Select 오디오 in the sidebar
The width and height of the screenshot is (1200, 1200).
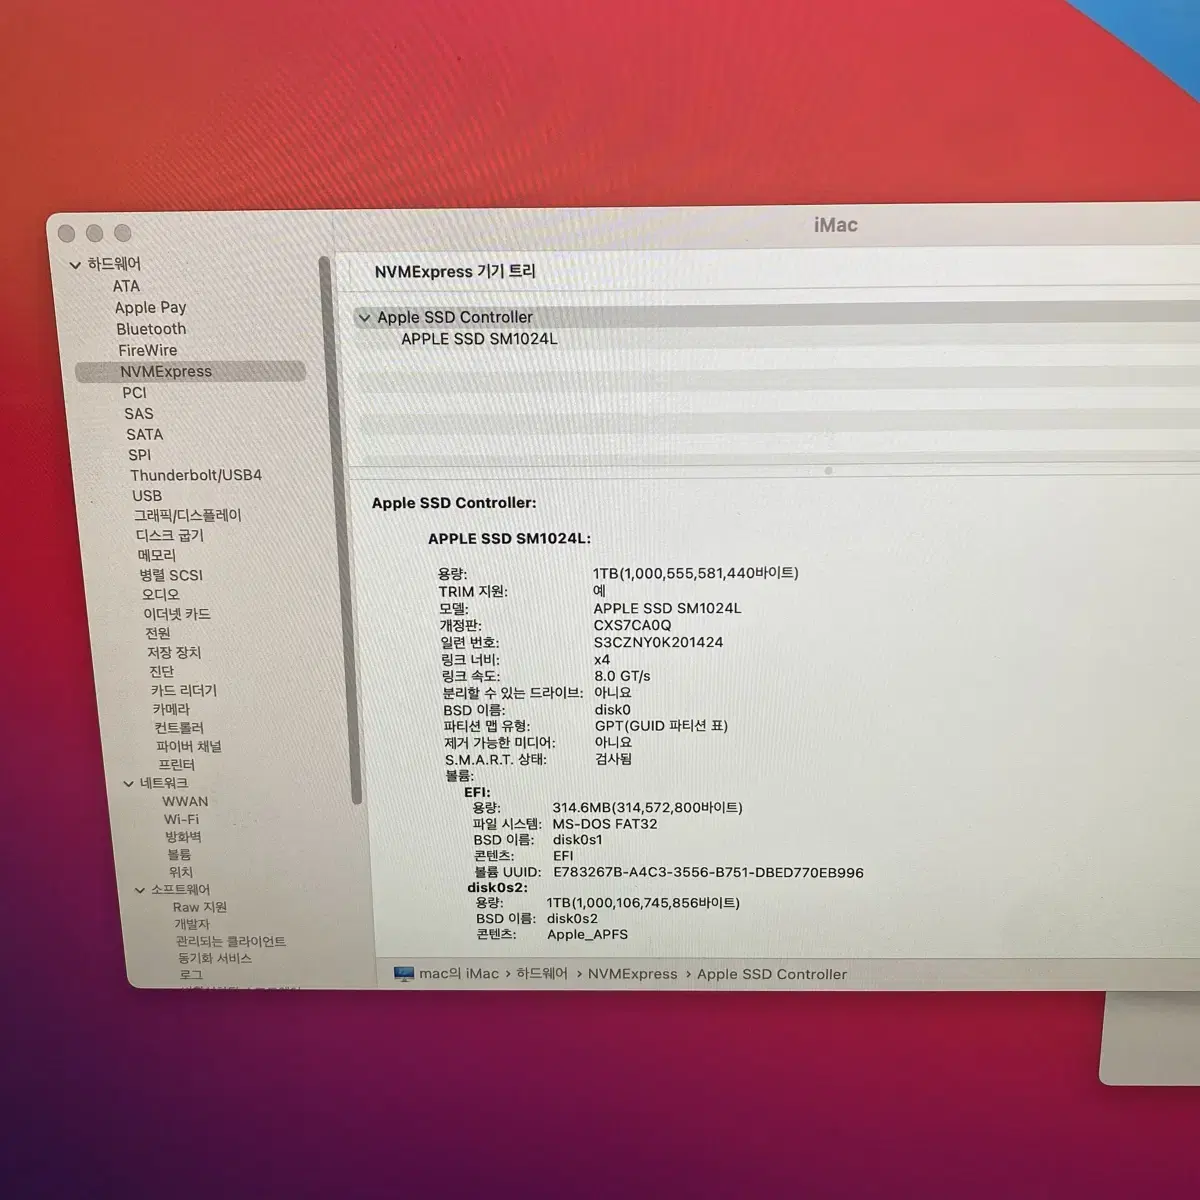coord(160,594)
